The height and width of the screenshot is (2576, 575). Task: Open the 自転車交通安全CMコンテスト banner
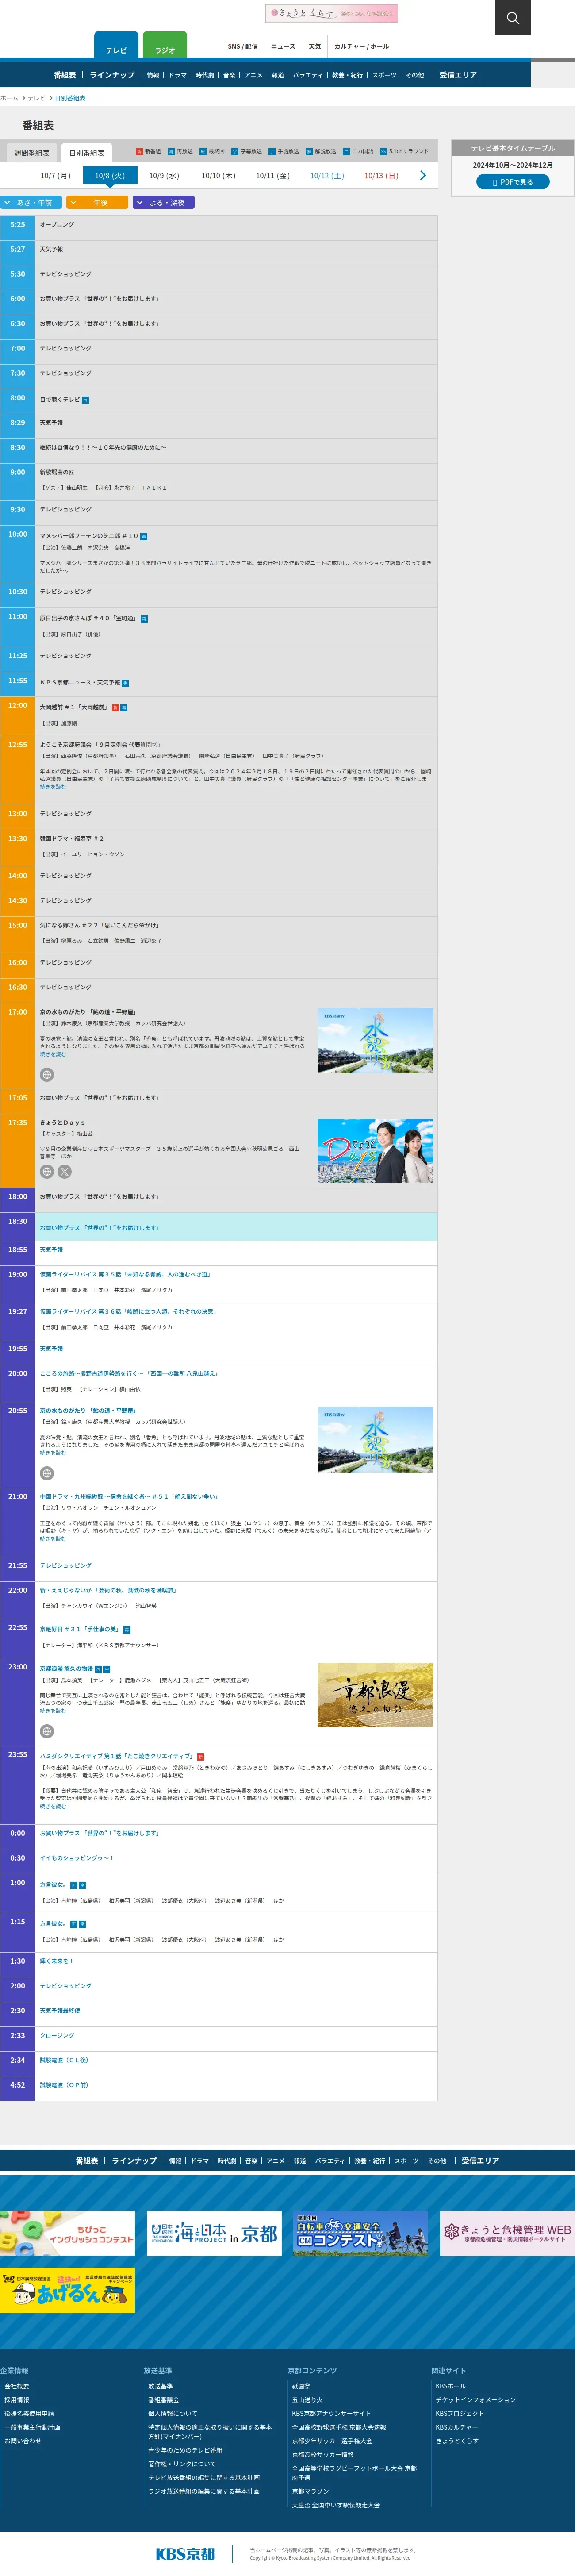point(361,2233)
